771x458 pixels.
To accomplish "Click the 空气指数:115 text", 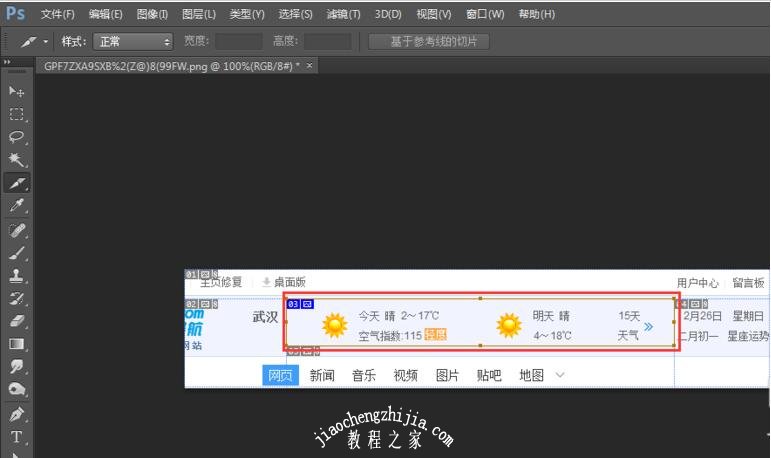I will 390,336.
